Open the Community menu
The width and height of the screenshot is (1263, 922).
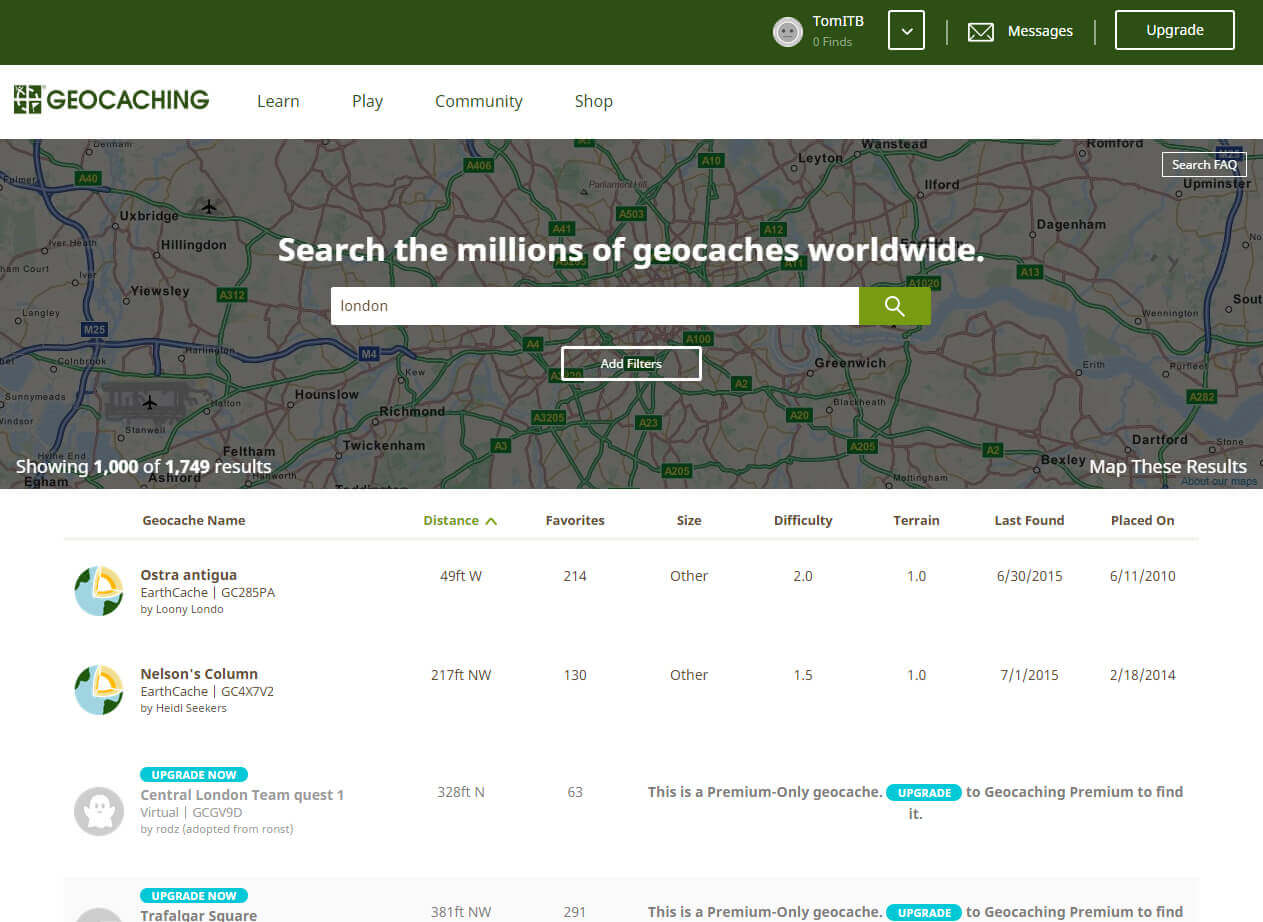click(478, 101)
